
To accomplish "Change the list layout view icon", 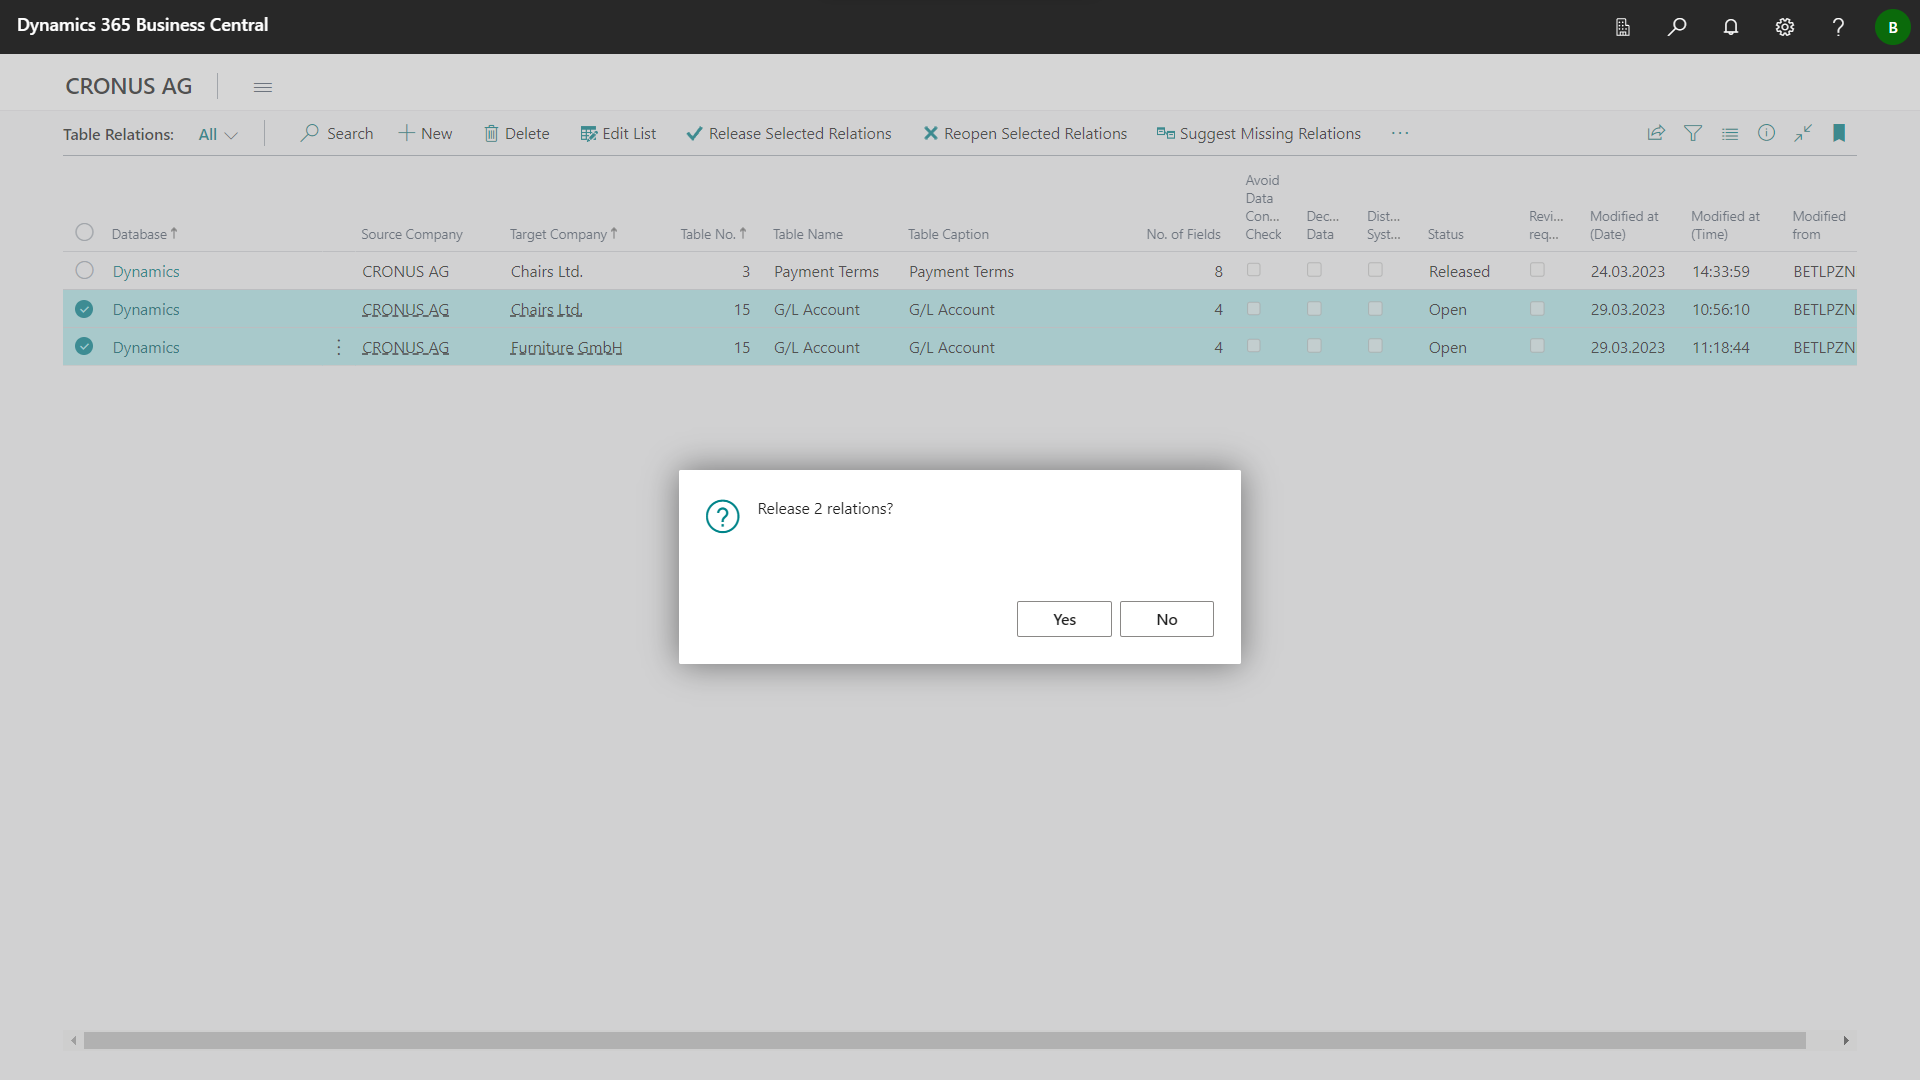I will point(1730,133).
